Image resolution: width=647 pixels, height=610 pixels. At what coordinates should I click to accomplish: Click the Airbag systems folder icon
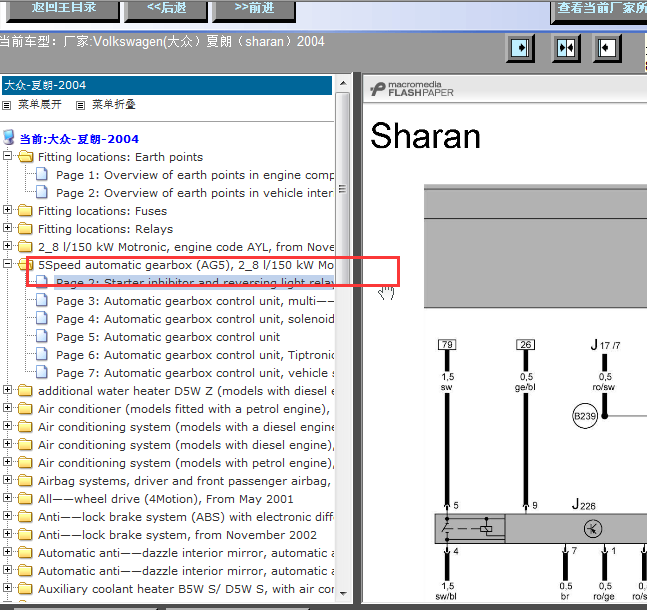25,480
